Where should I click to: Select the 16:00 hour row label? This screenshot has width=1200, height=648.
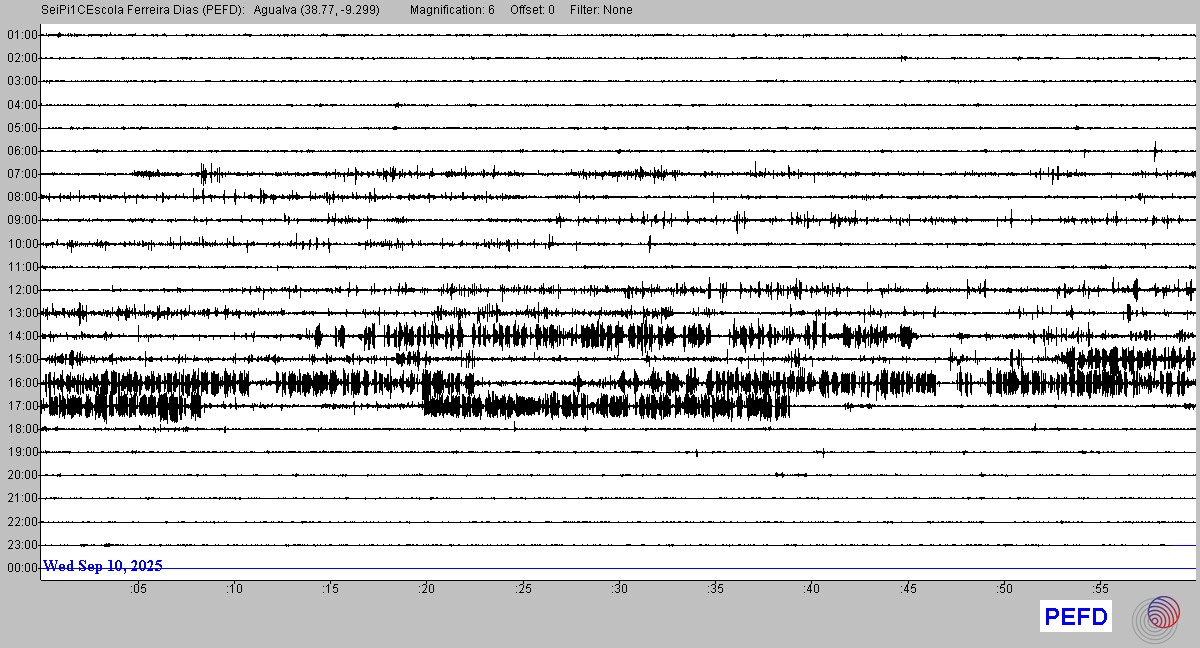point(22,383)
